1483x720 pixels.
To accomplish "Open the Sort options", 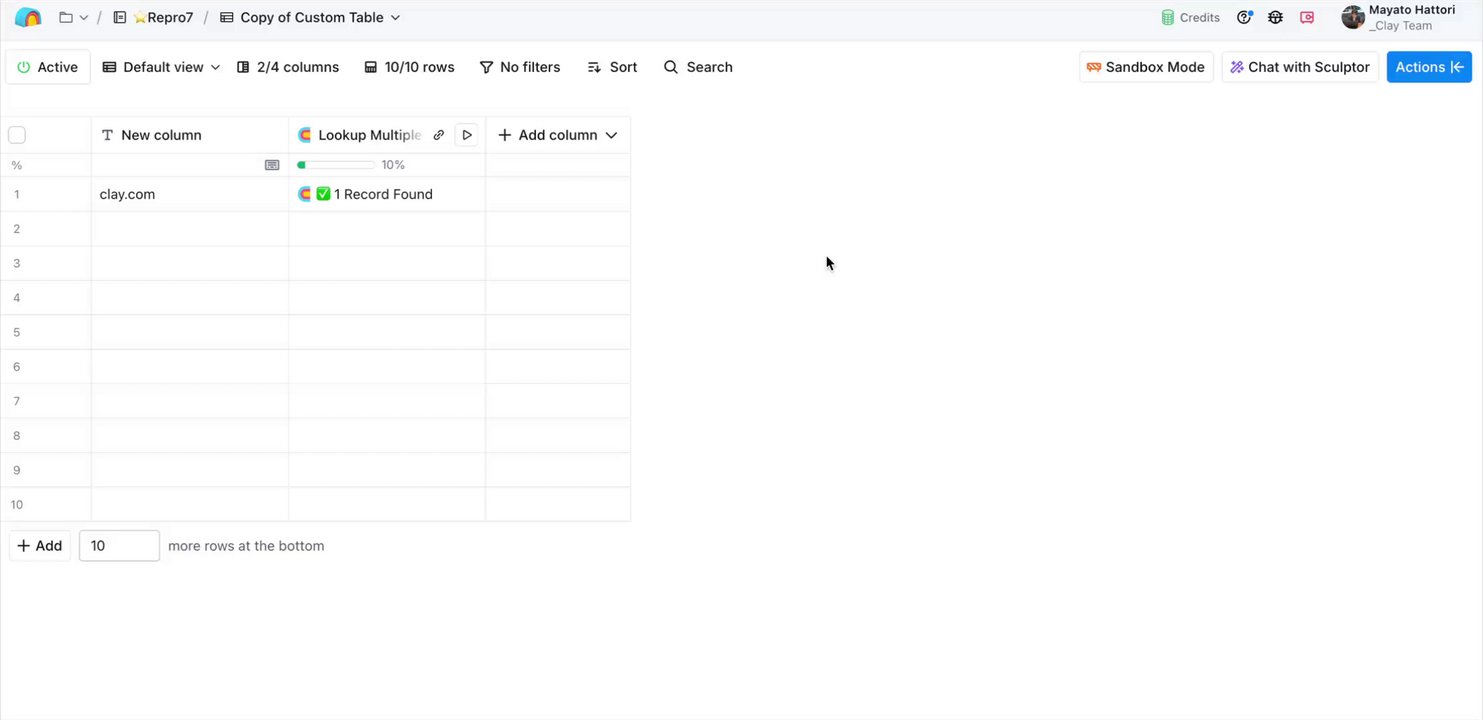I will [x=612, y=67].
